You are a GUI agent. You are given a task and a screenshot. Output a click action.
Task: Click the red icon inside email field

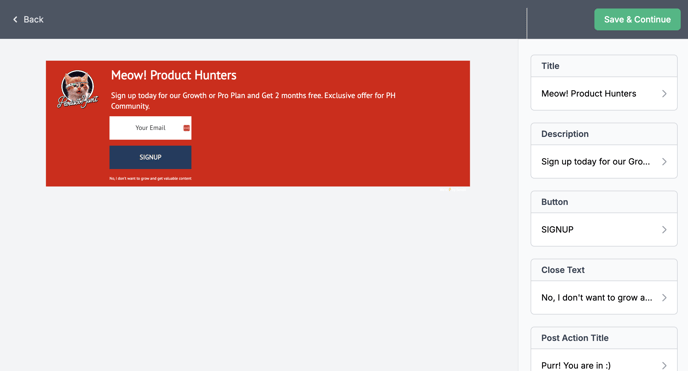point(186,128)
